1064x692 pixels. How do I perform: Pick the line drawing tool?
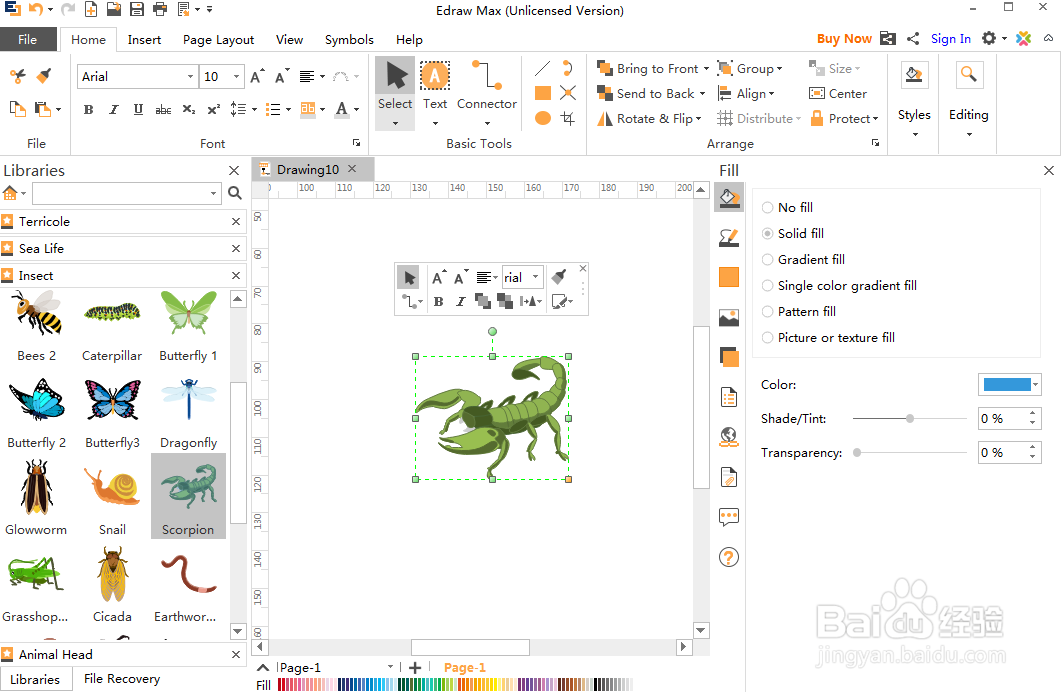[x=542, y=69]
